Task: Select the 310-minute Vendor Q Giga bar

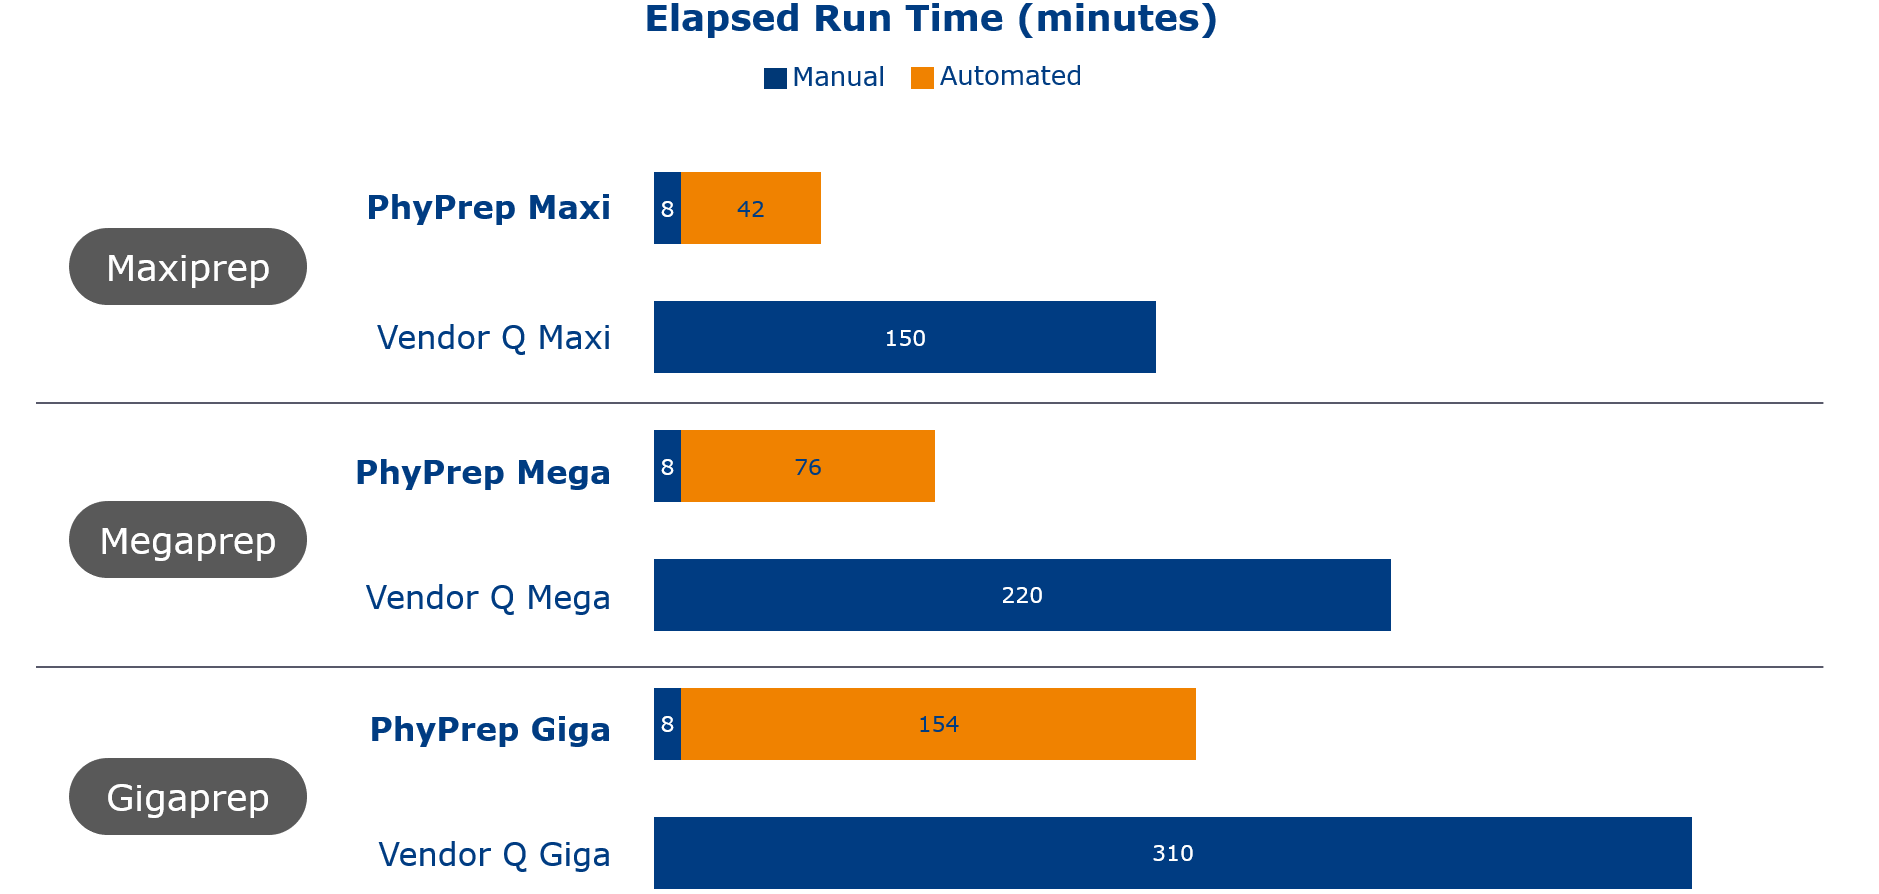Action: (x=1172, y=853)
